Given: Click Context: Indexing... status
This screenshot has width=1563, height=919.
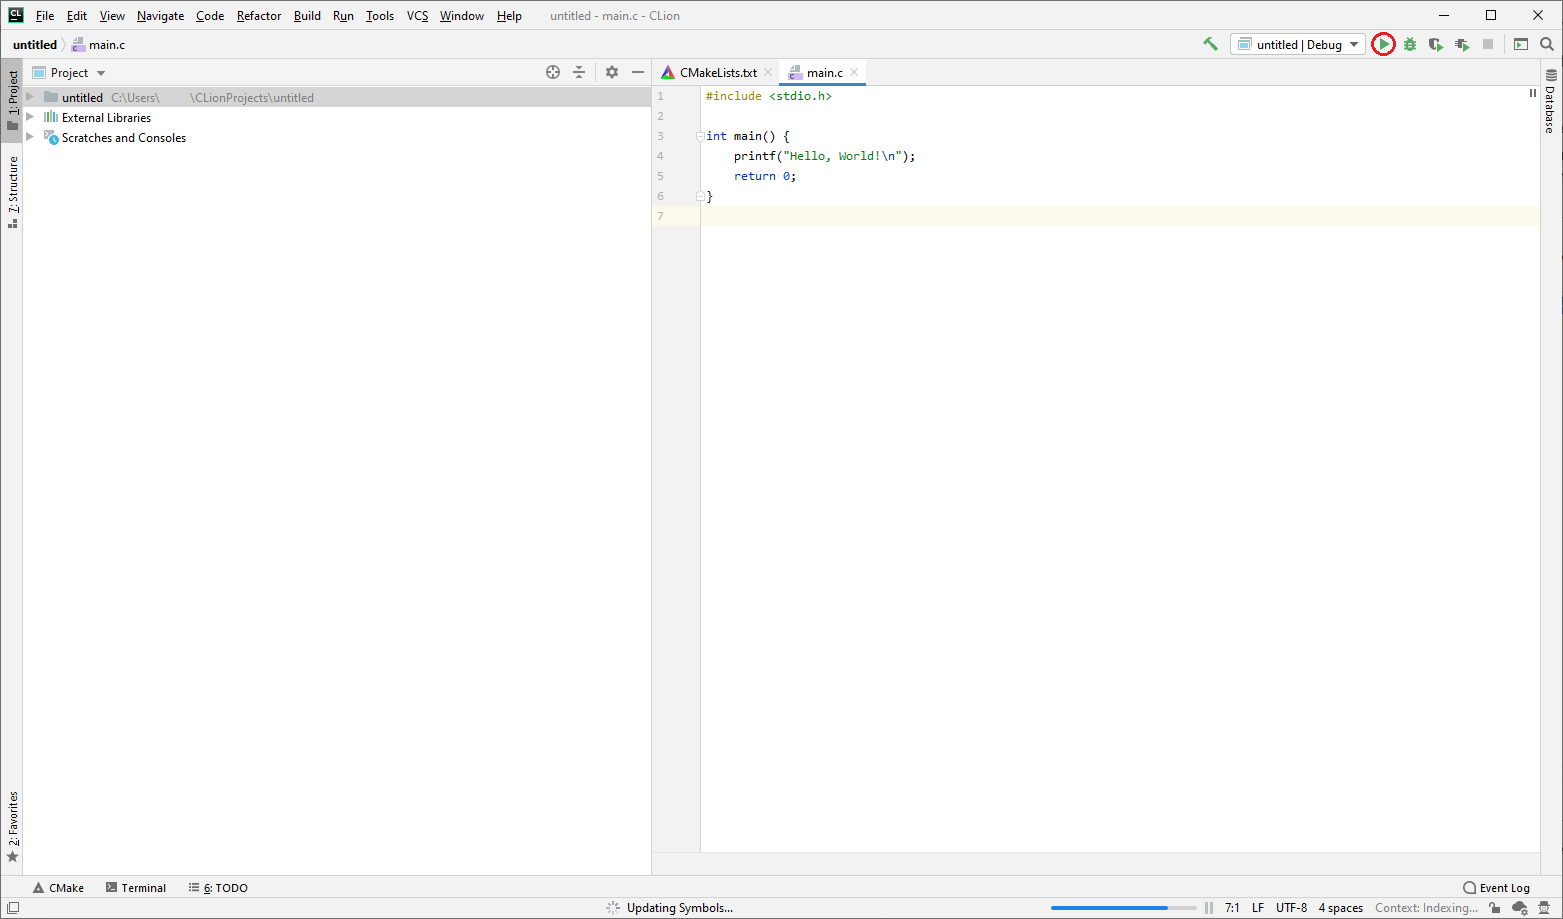Looking at the screenshot, I should [x=1426, y=908].
